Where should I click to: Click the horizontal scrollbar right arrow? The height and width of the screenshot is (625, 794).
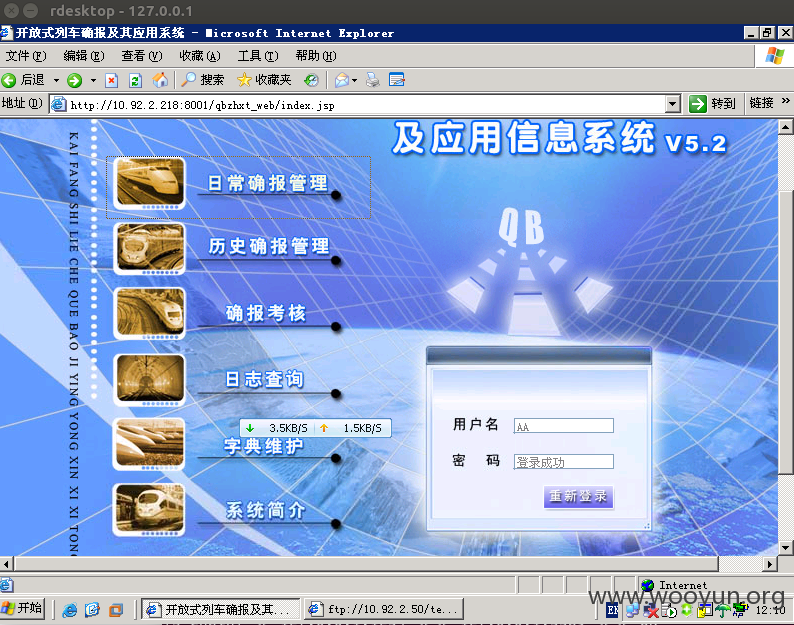click(770, 564)
